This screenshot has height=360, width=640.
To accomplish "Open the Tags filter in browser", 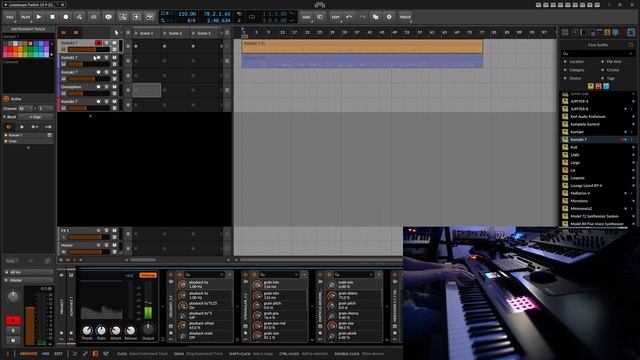I will [611, 78].
